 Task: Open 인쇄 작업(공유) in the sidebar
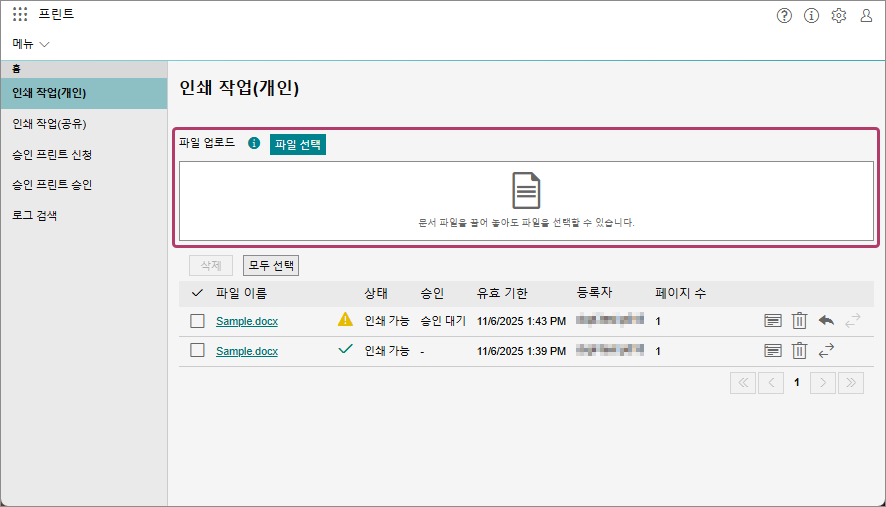pos(48,124)
